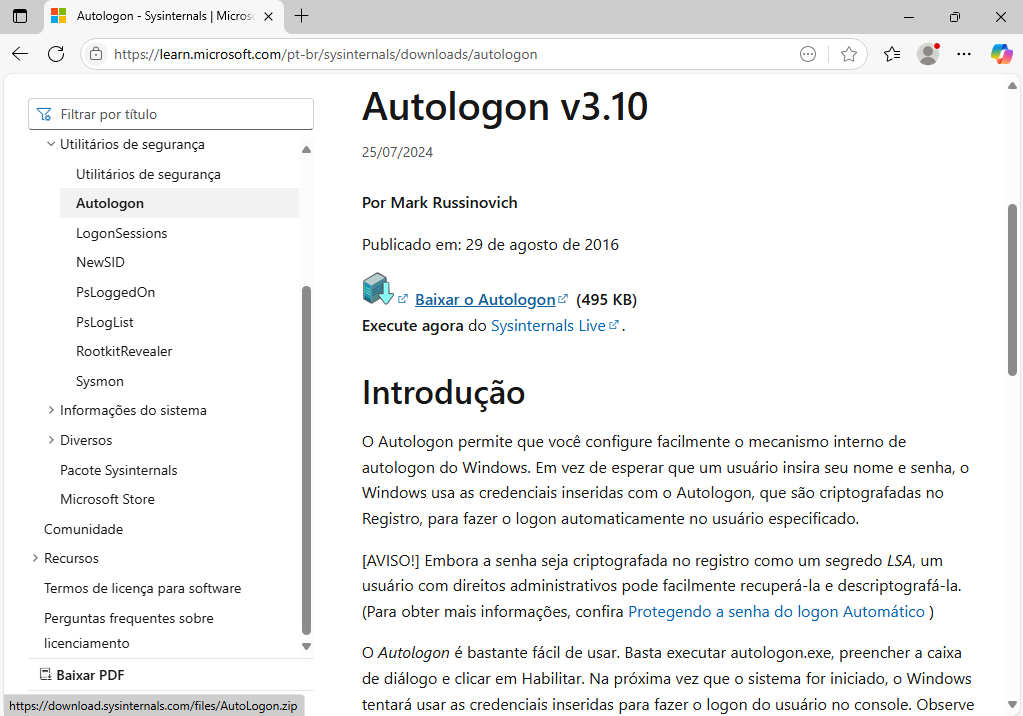Click the page scroll up arrow
This screenshot has width=1023, height=716.
click(x=1013, y=86)
